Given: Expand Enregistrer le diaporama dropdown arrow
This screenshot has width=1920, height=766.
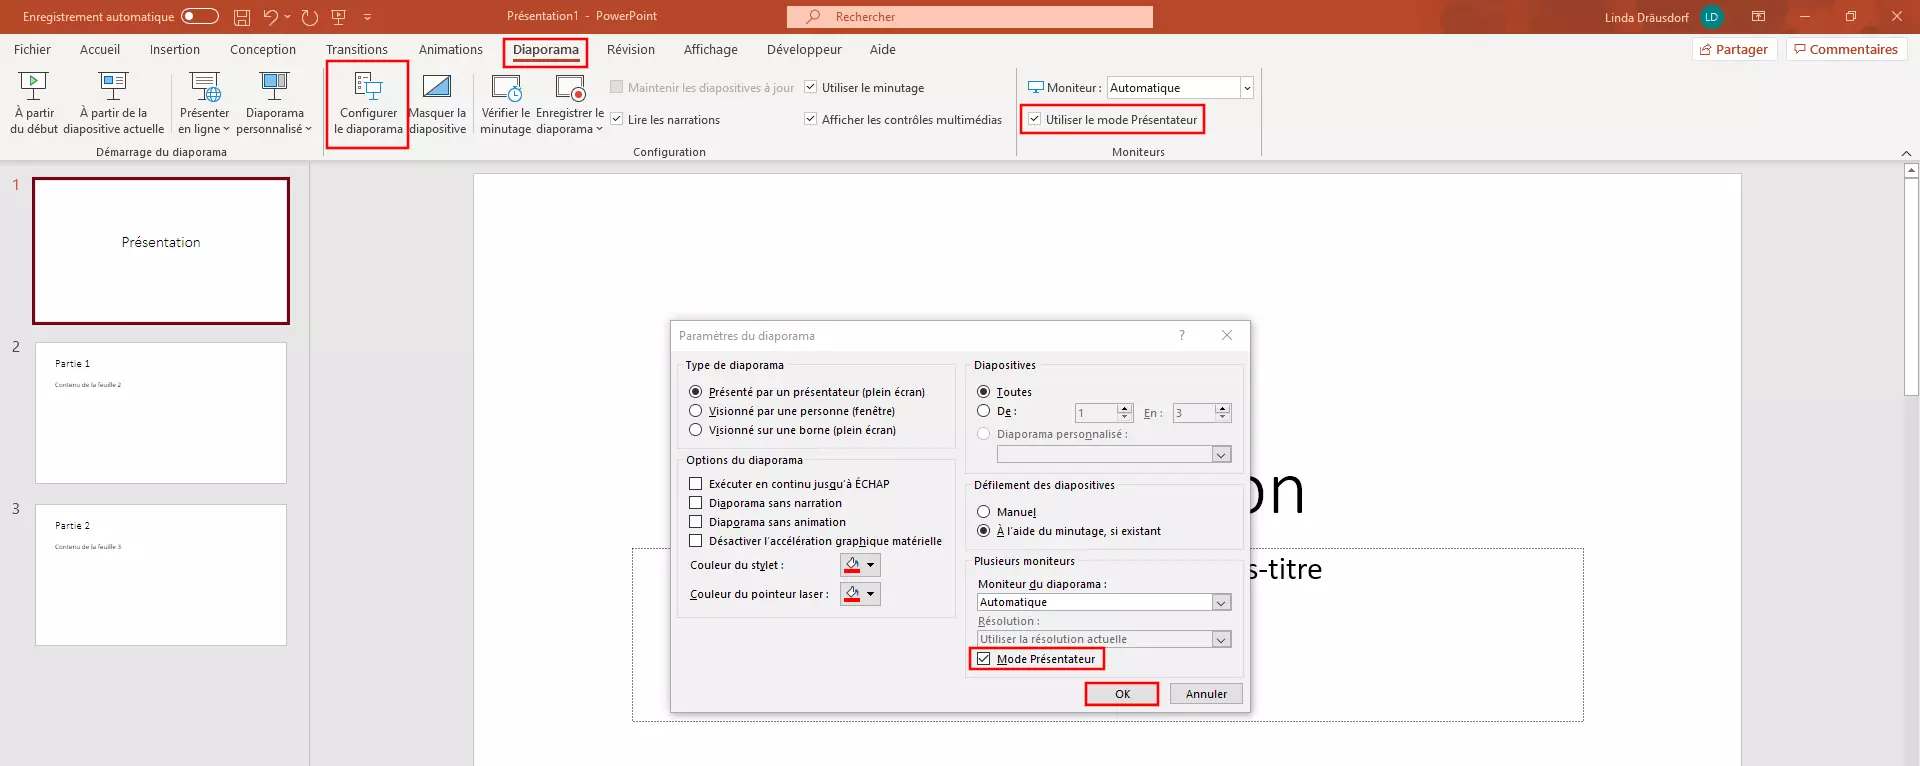Looking at the screenshot, I should [599, 129].
